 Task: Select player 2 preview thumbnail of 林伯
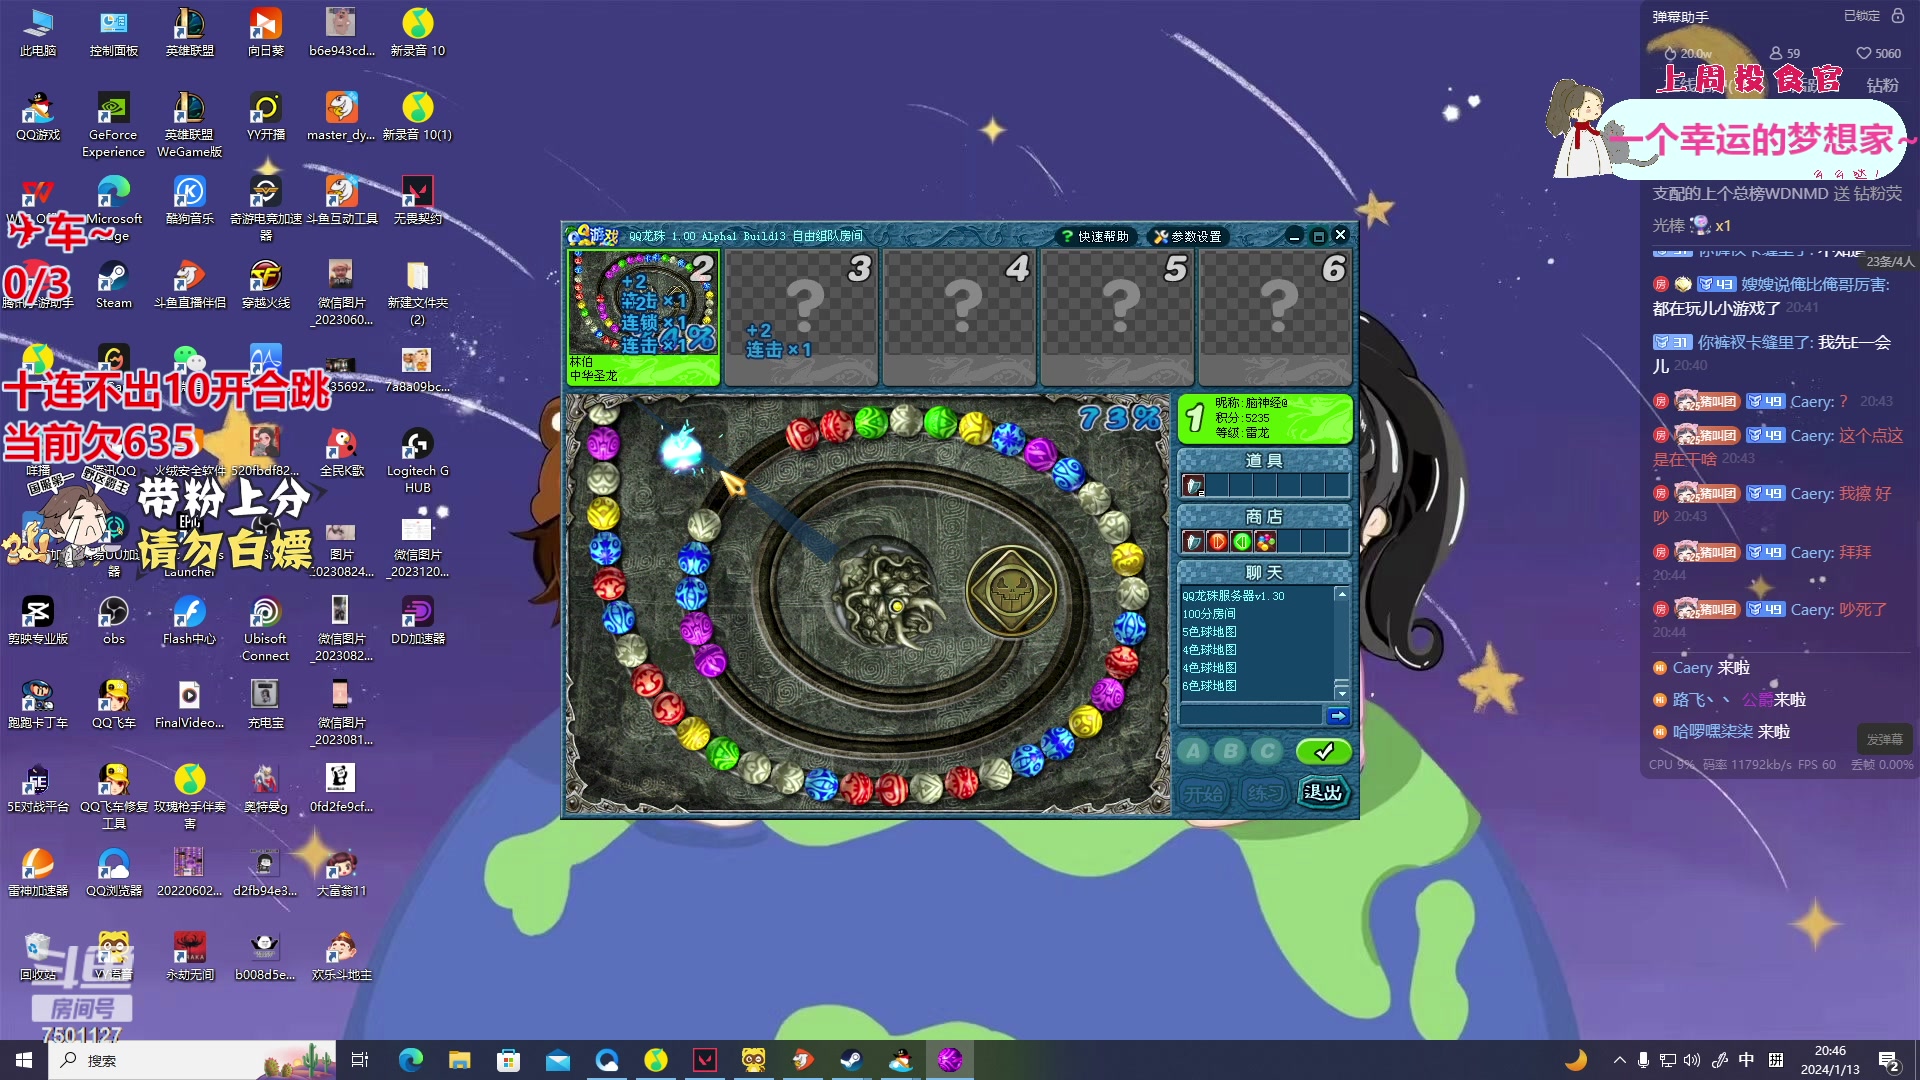coord(643,303)
